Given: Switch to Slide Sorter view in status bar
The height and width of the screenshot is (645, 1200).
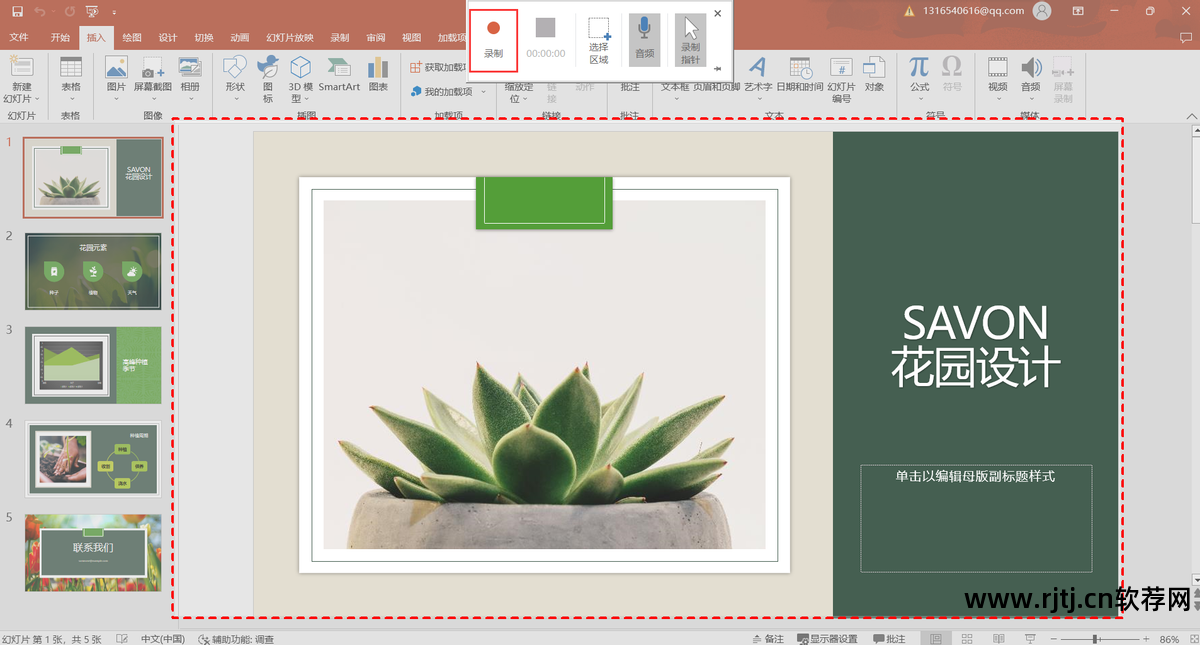Looking at the screenshot, I should [966, 638].
